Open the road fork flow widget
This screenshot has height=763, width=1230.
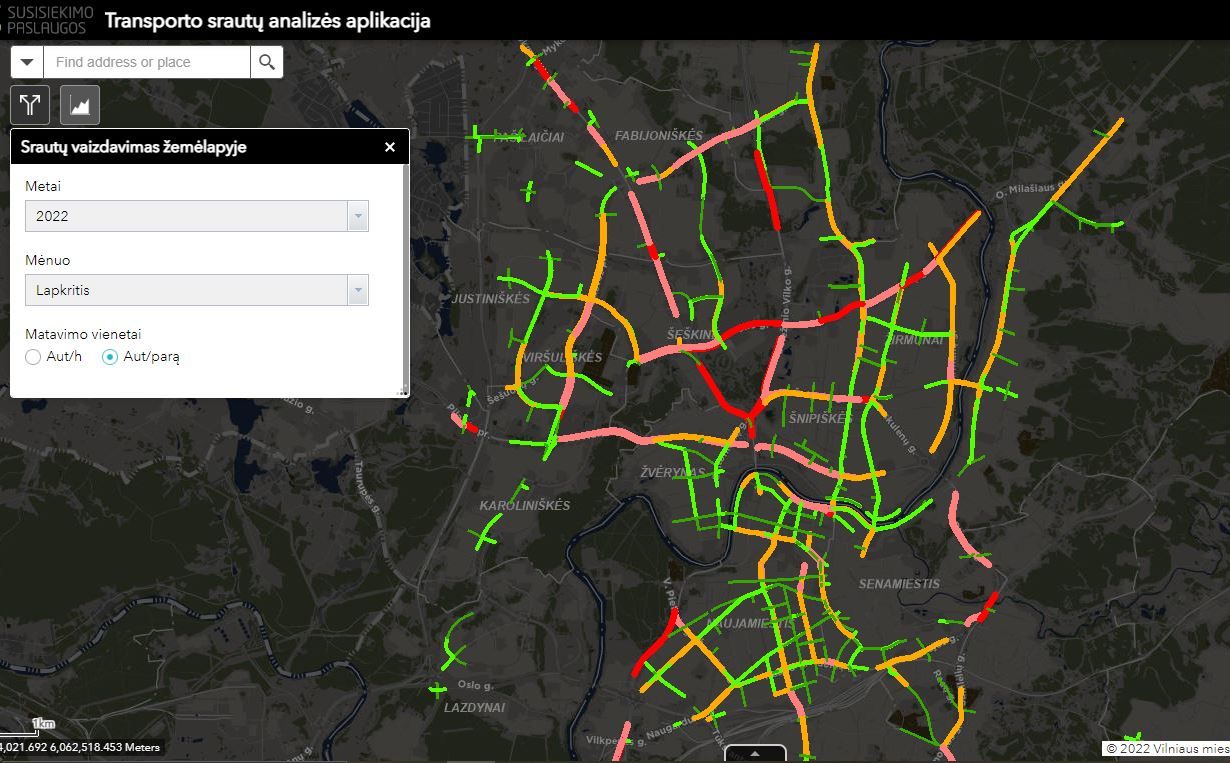click(x=30, y=105)
